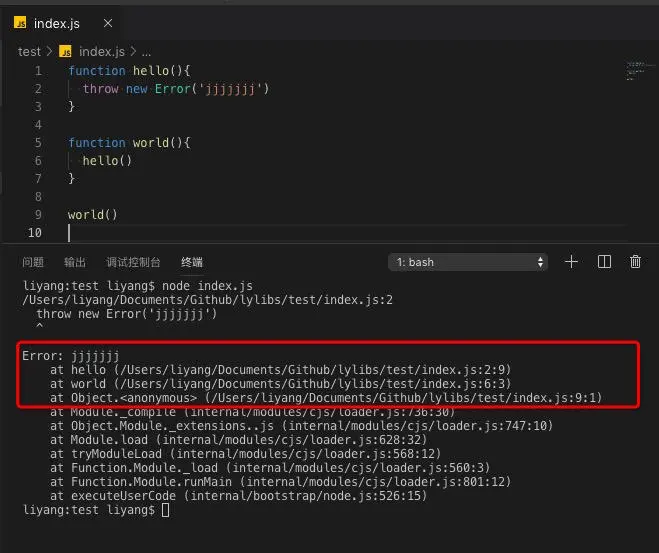Click the Object.Module._extensions..js stack line
Image resolution: width=659 pixels, height=553 pixels.
point(301,426)
